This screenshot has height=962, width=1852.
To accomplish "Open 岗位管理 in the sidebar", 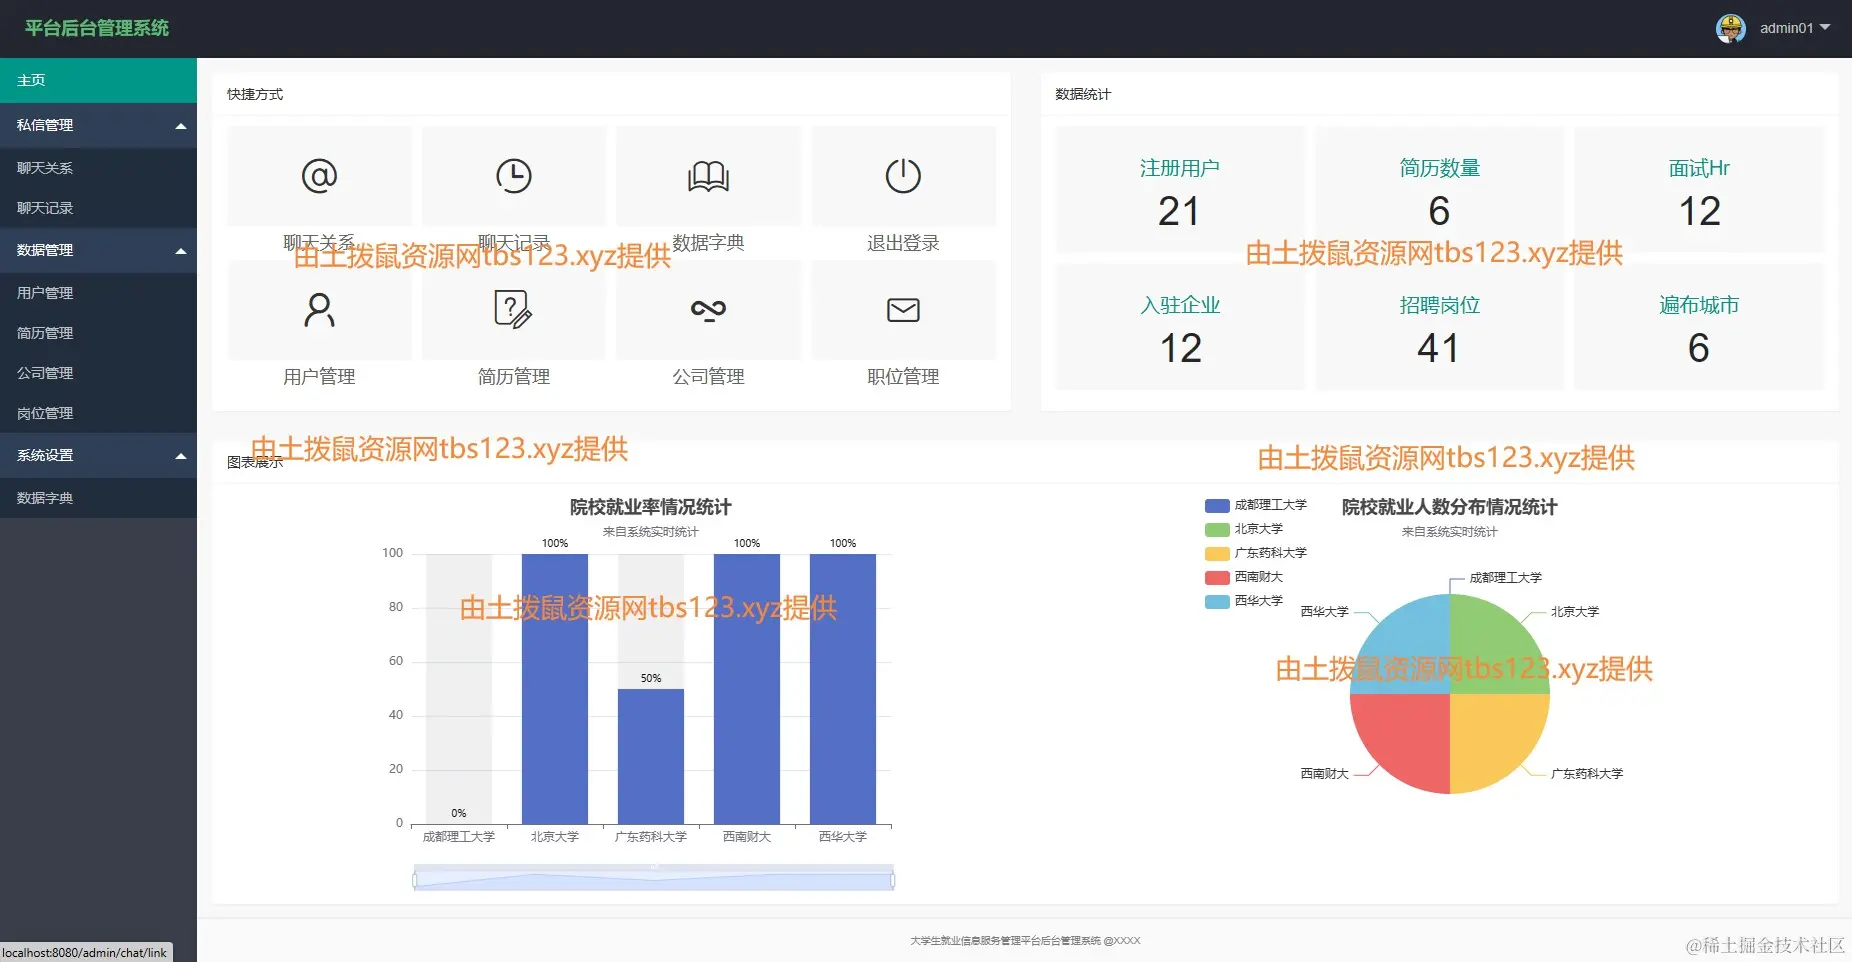I will (x=98, y=413).
